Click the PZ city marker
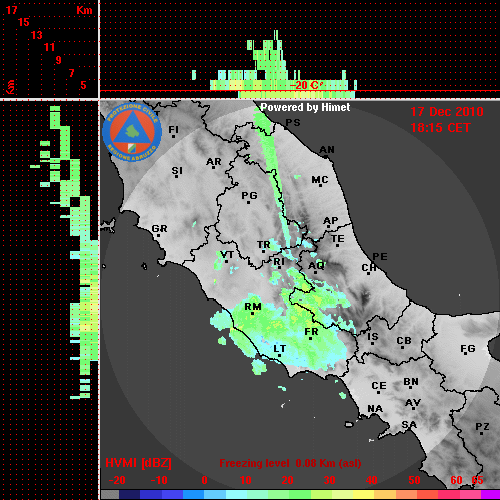This screenshot has height=500, width=500. click(x=482, y=433)
